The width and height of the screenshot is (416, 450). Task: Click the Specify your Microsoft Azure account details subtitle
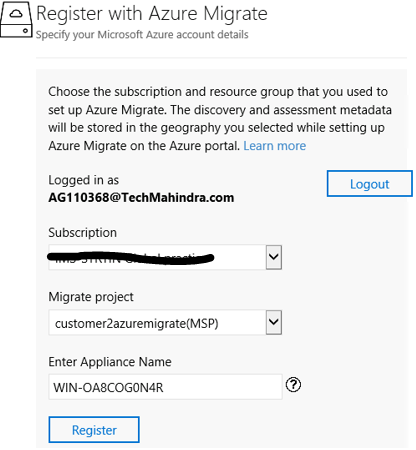(x=142, y=35)
